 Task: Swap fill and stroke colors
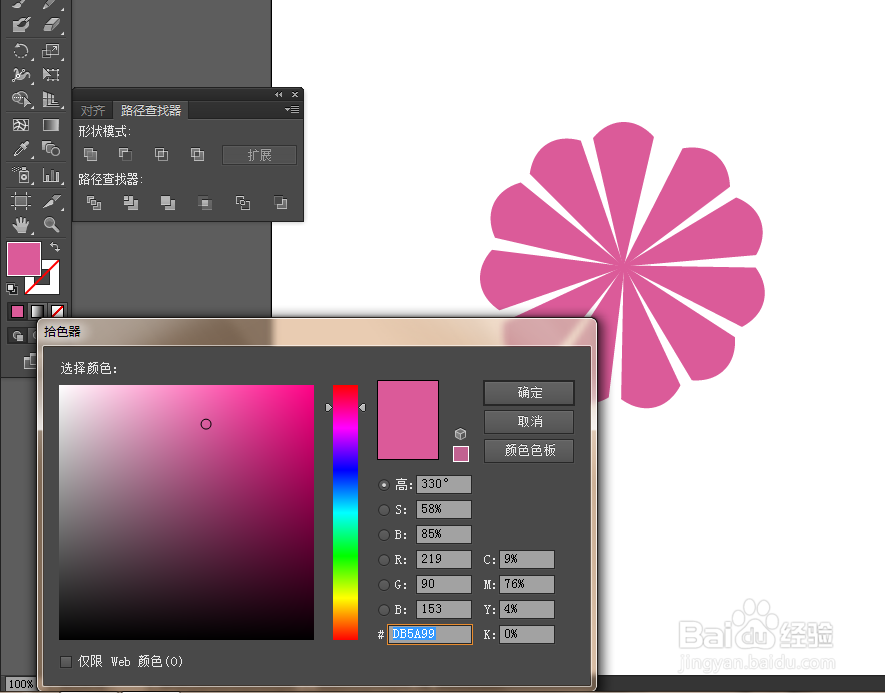pyautogui.click(x=55, y=247)
